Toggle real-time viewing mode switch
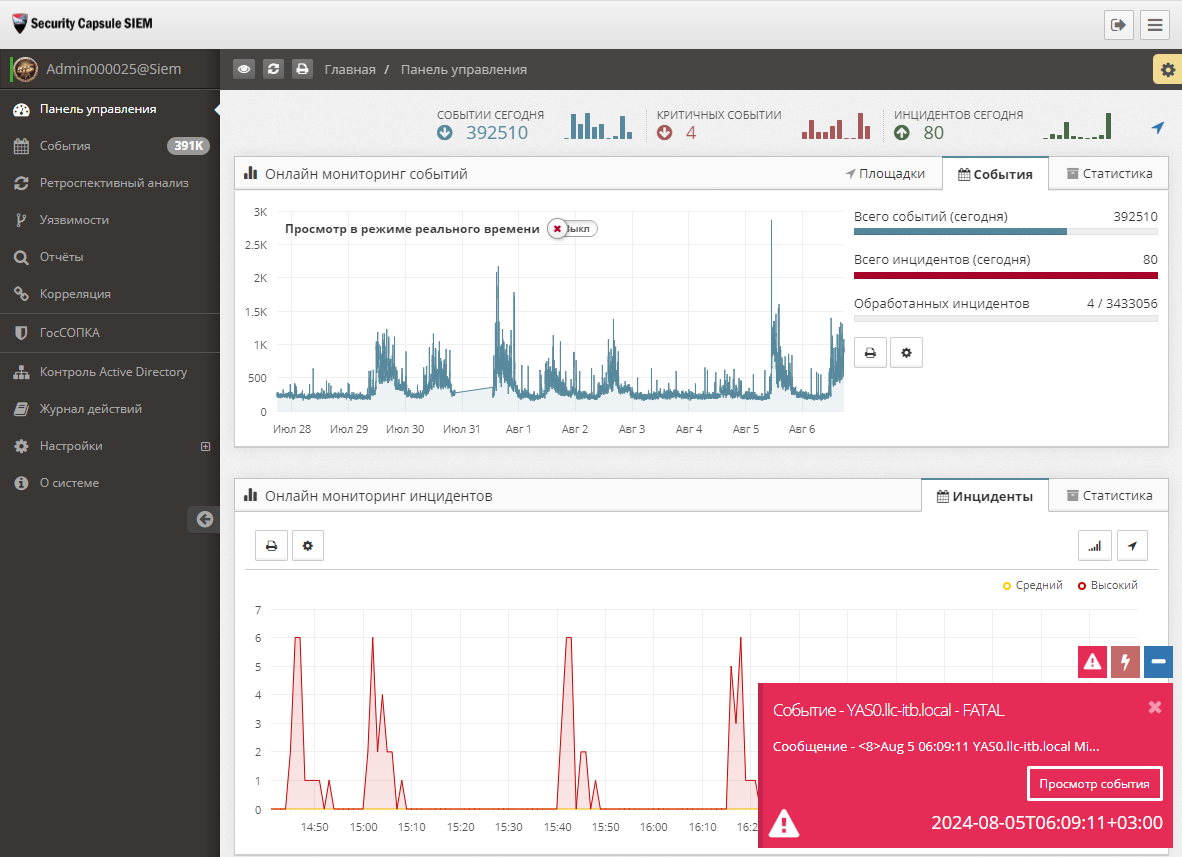 coord(572,229)
